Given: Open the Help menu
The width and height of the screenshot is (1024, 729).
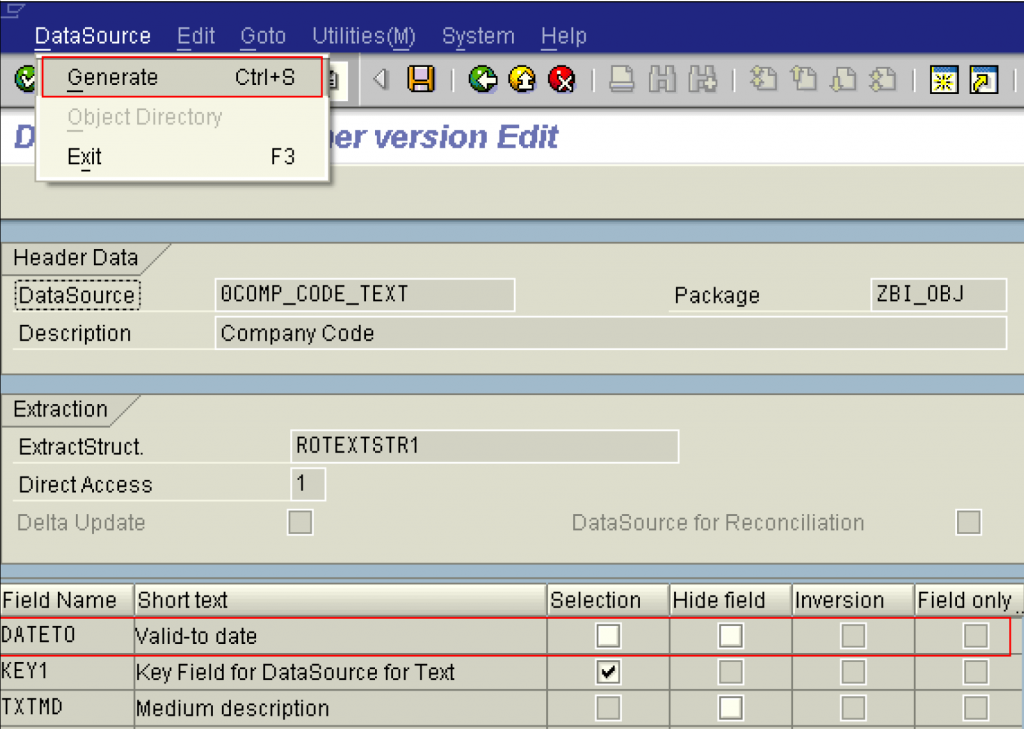Looking at the screenshot, I should coord(564,36).
